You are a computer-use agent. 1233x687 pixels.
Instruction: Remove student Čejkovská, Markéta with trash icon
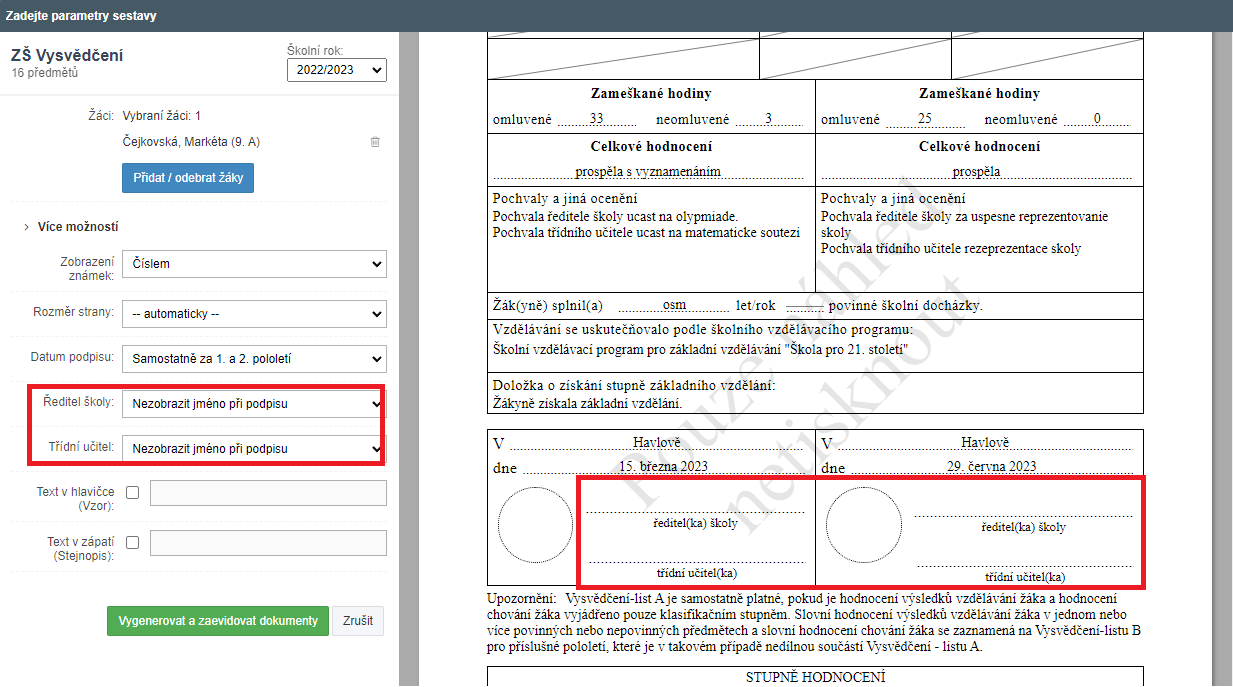pos(375,142)
